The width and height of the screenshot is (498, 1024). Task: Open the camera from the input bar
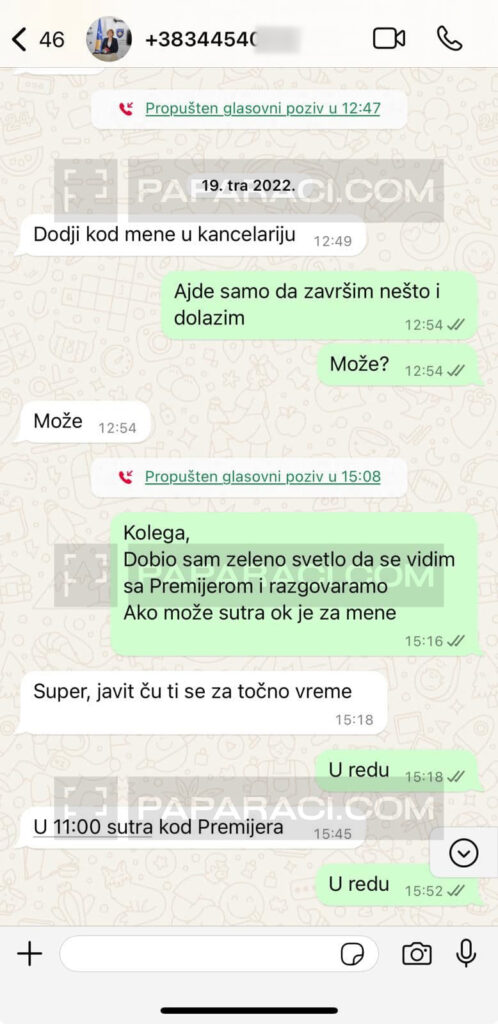coord(416,954)
